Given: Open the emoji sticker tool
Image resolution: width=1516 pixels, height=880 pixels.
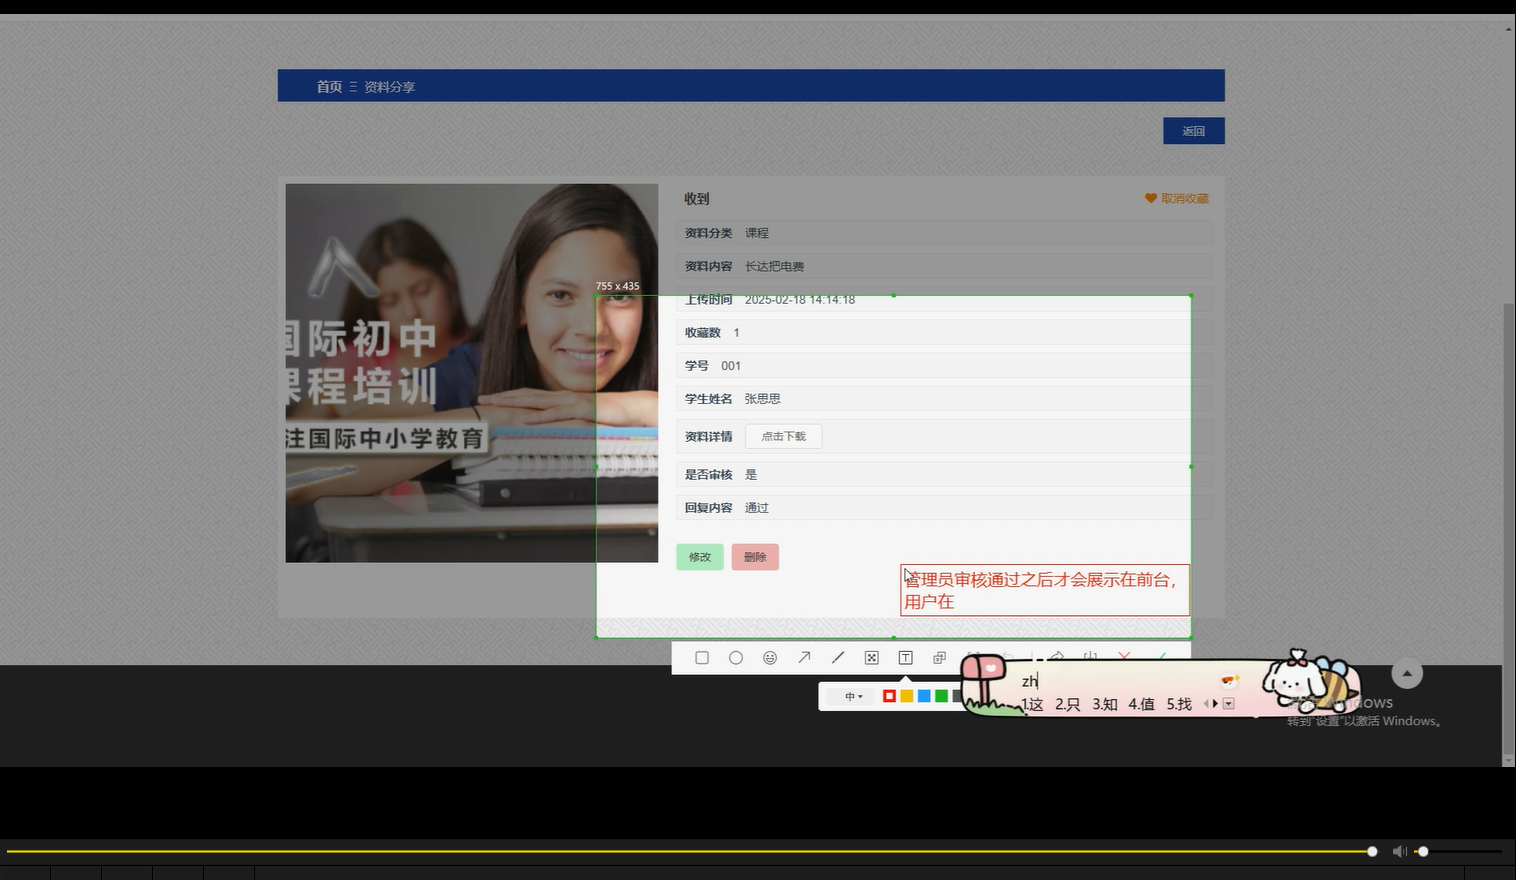Looking at the screenshot, I should [770, 658].
